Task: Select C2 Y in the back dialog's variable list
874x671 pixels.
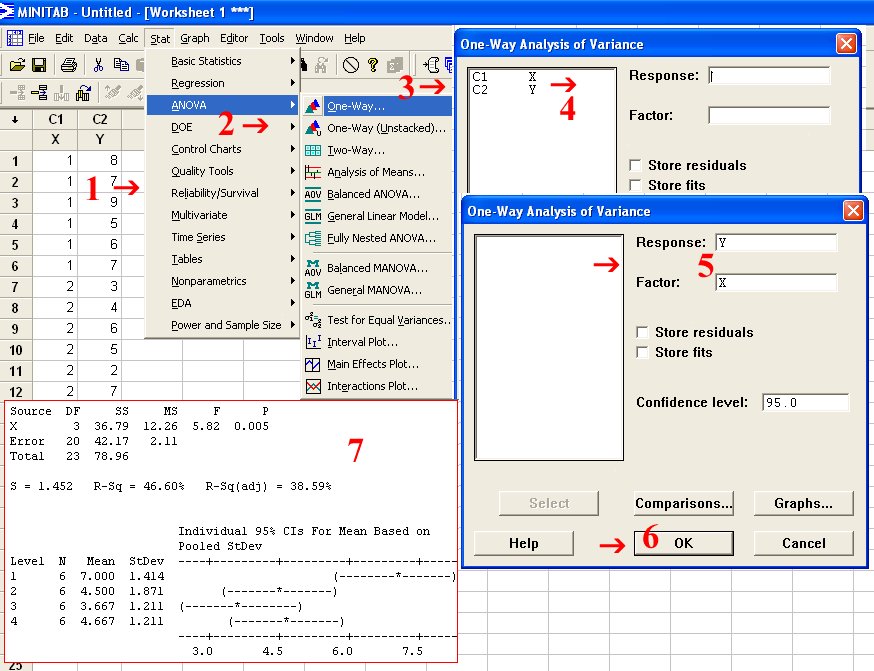Action: pos(504,90)
